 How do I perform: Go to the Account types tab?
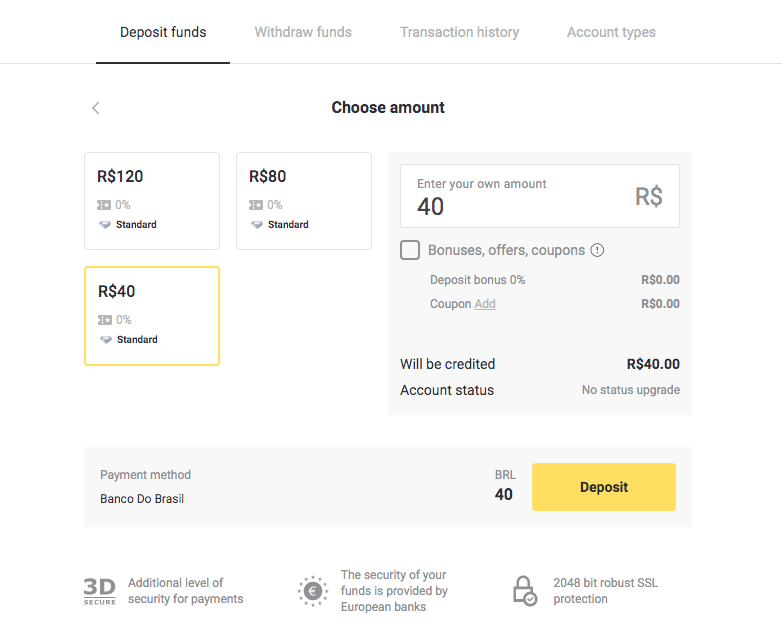click(x=611, y=32)
